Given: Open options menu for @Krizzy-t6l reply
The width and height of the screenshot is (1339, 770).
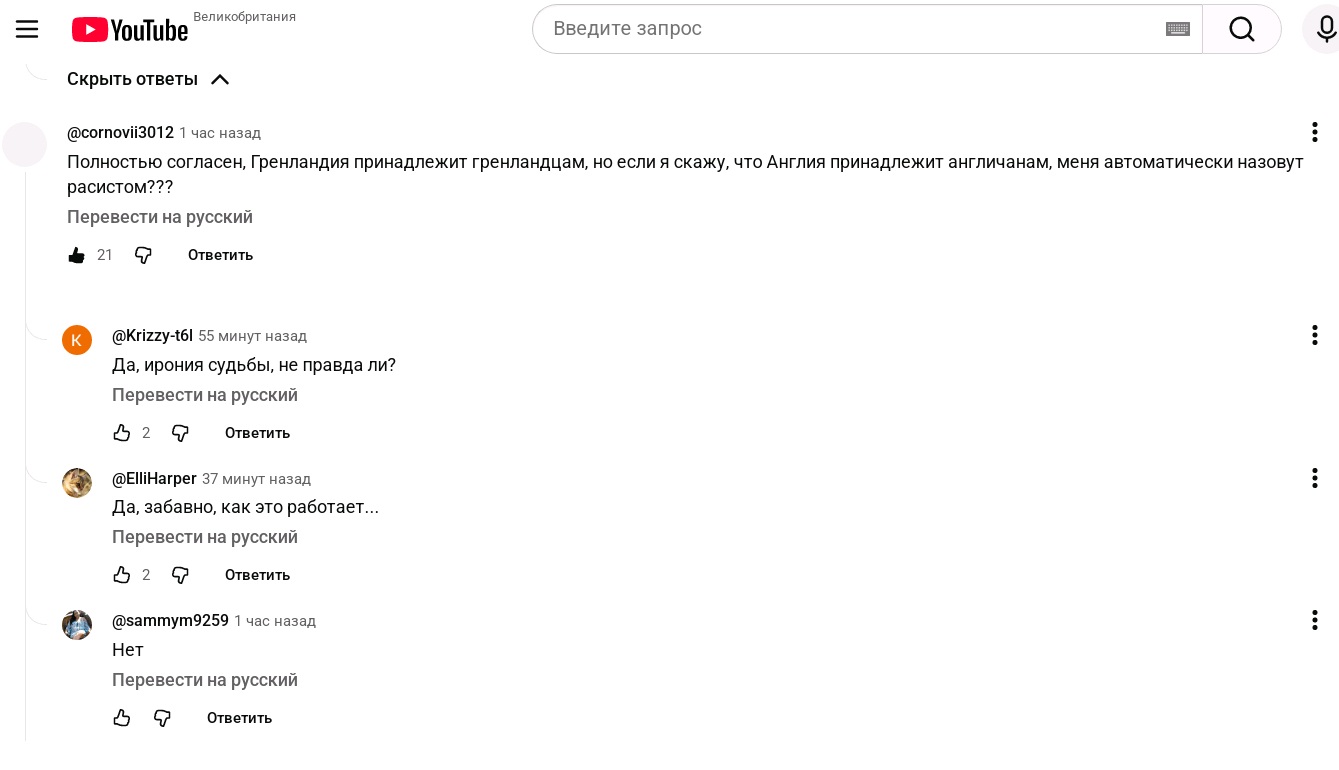Looking at the screenshot, I should (x=1314, y=336).
